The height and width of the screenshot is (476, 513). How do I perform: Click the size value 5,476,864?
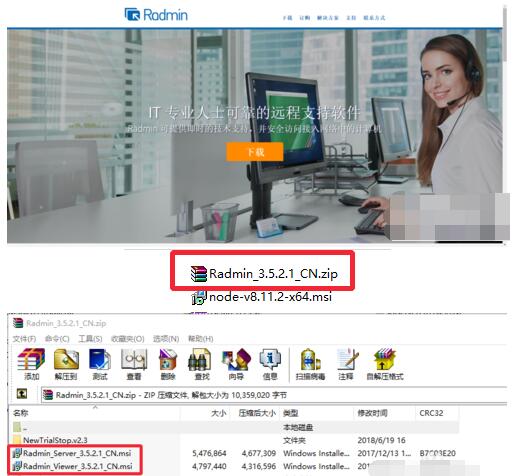pyautogui.click(x=209, y=453)
